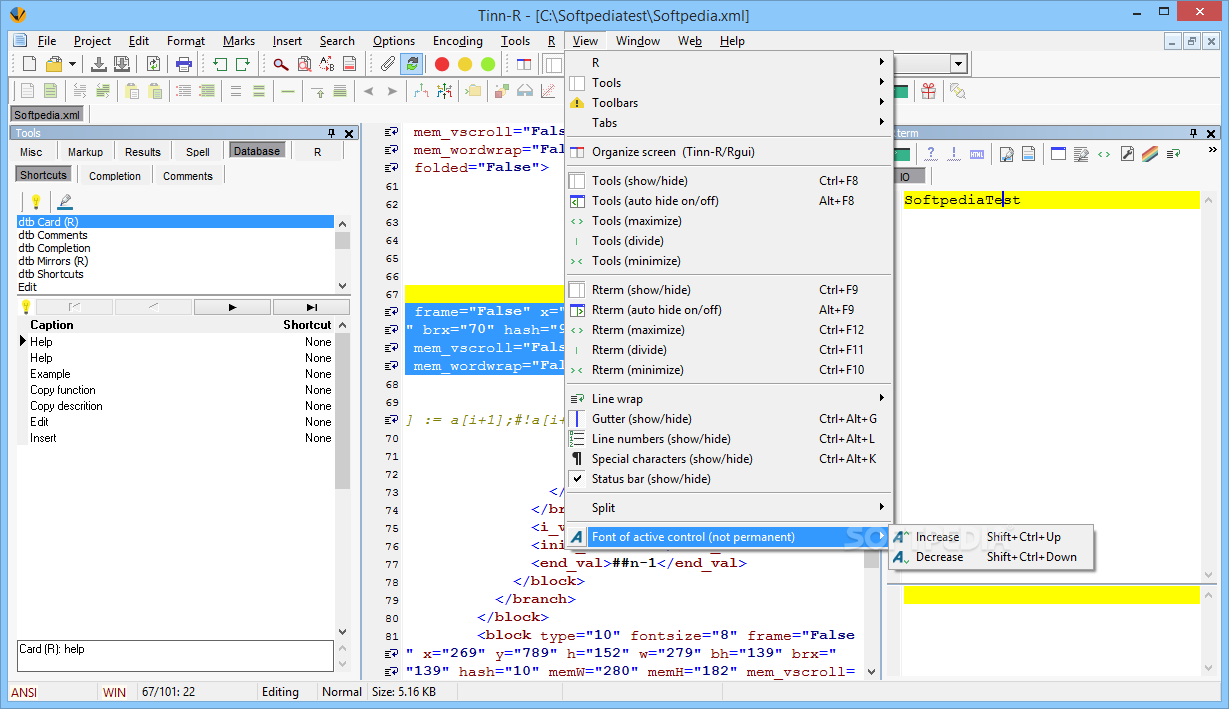
Task: Expand the Tabs submenu
Action: (x=728, y=123)
